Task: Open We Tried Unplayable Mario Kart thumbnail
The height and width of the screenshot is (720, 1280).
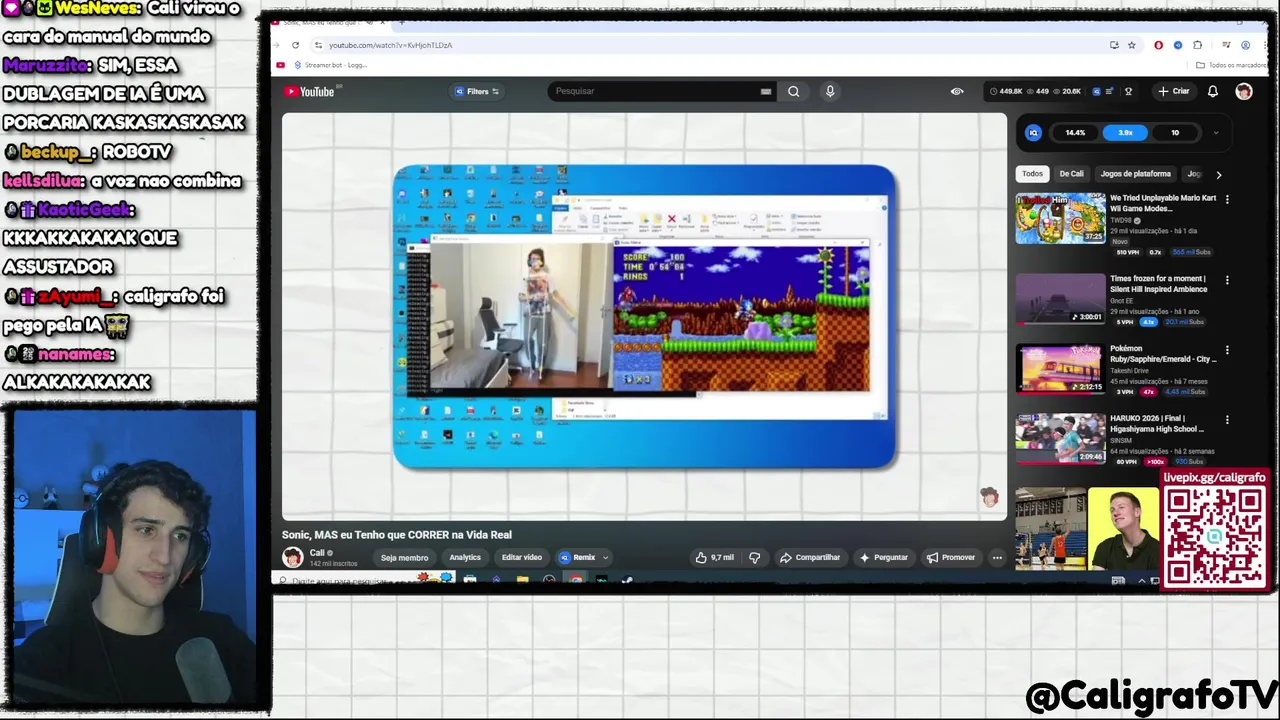Action: [x=1060, y=218]
